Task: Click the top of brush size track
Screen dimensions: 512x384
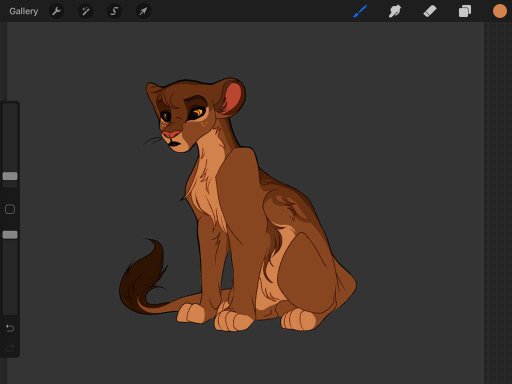Action: 10,110
